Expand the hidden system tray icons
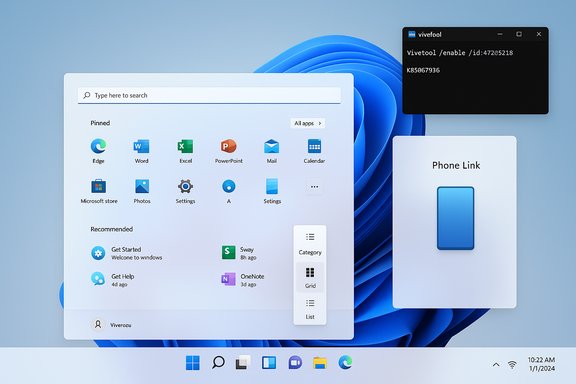The image size is (576, 384). (x=496, y=365)
